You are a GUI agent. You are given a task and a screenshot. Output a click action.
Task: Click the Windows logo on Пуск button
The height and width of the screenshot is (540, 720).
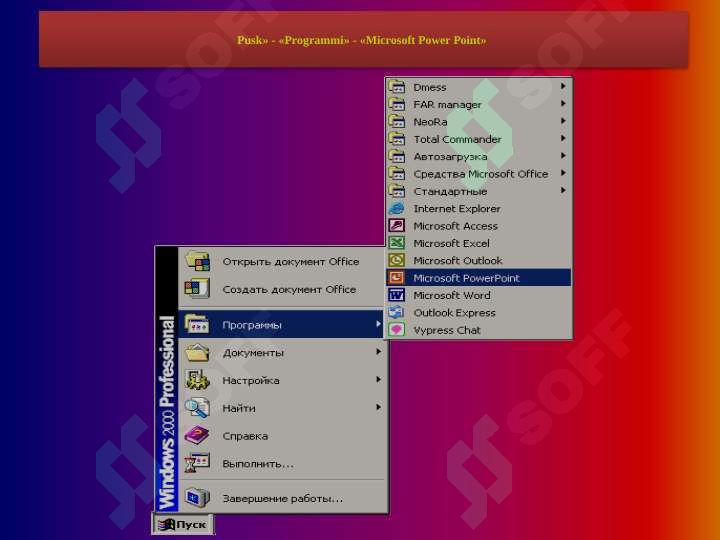[x=166, y=525]
